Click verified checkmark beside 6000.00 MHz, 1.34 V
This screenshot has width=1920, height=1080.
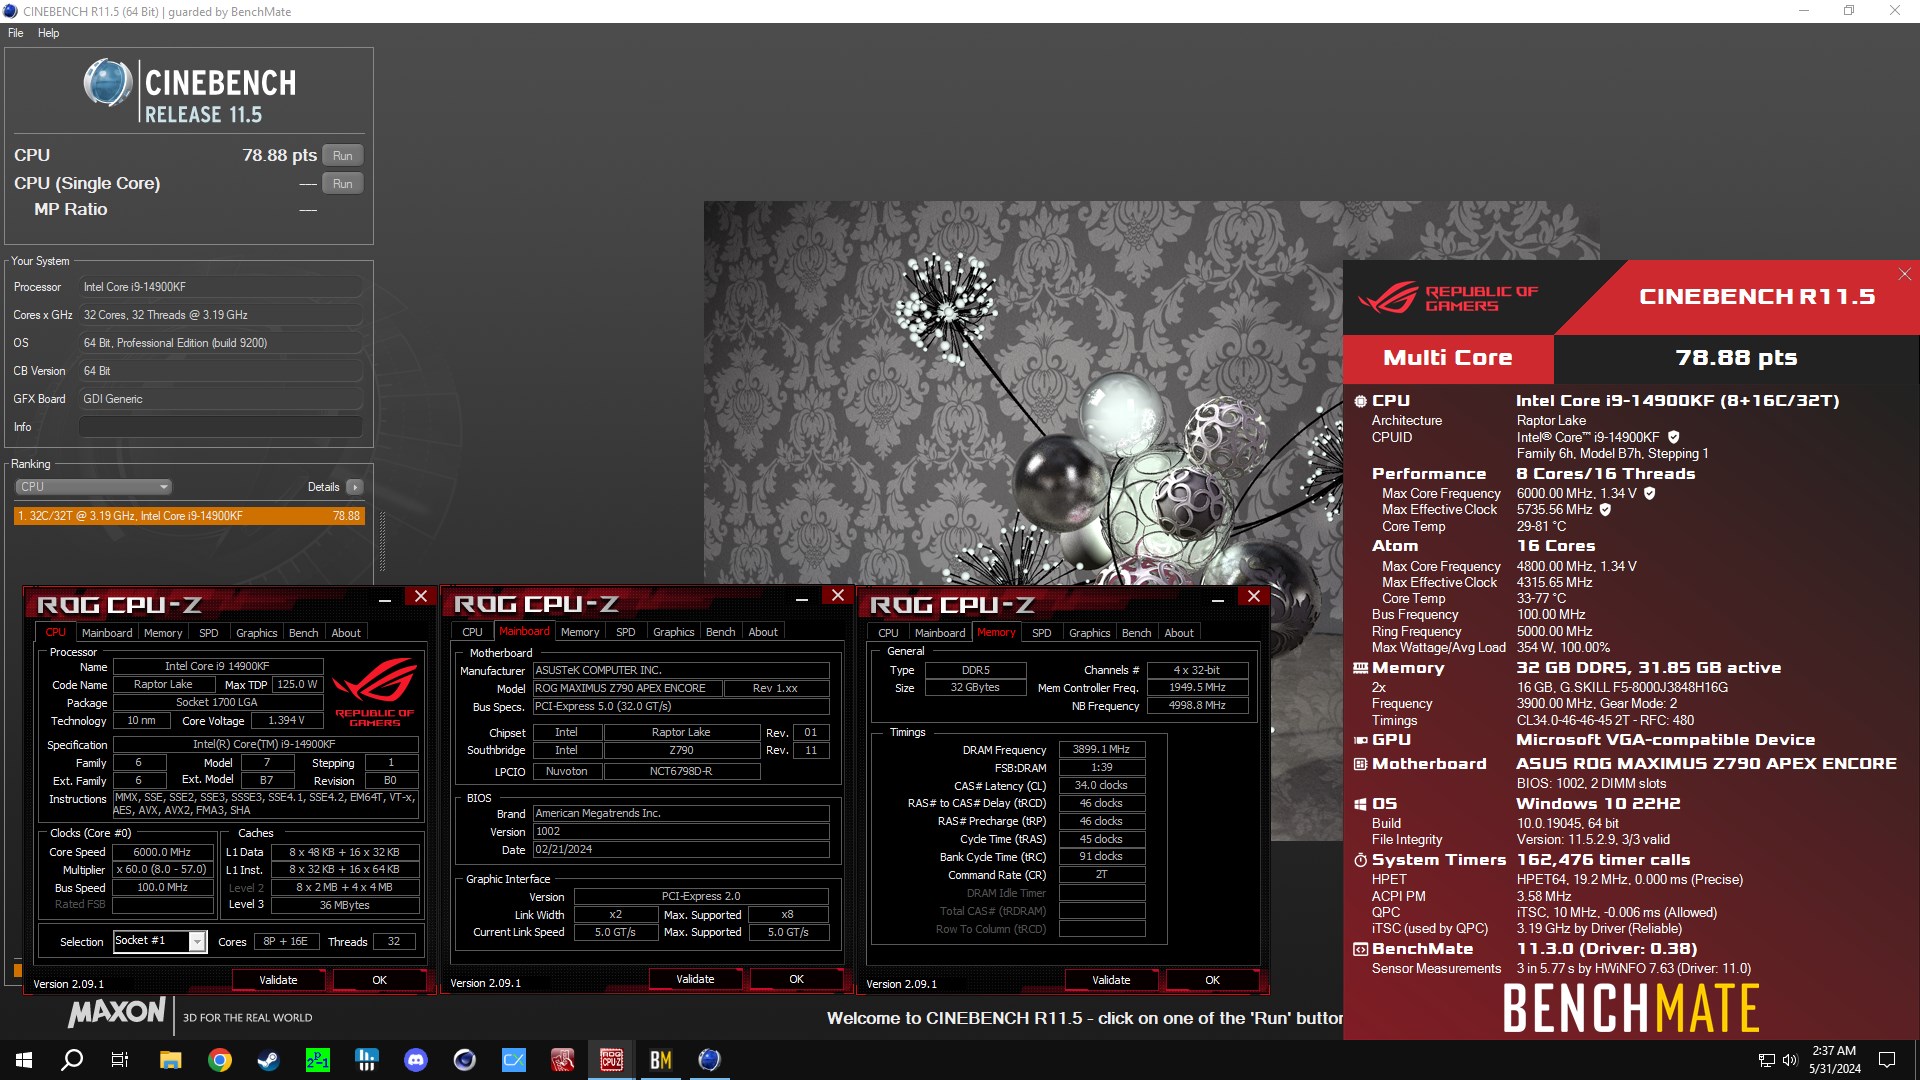[1650, 493]
